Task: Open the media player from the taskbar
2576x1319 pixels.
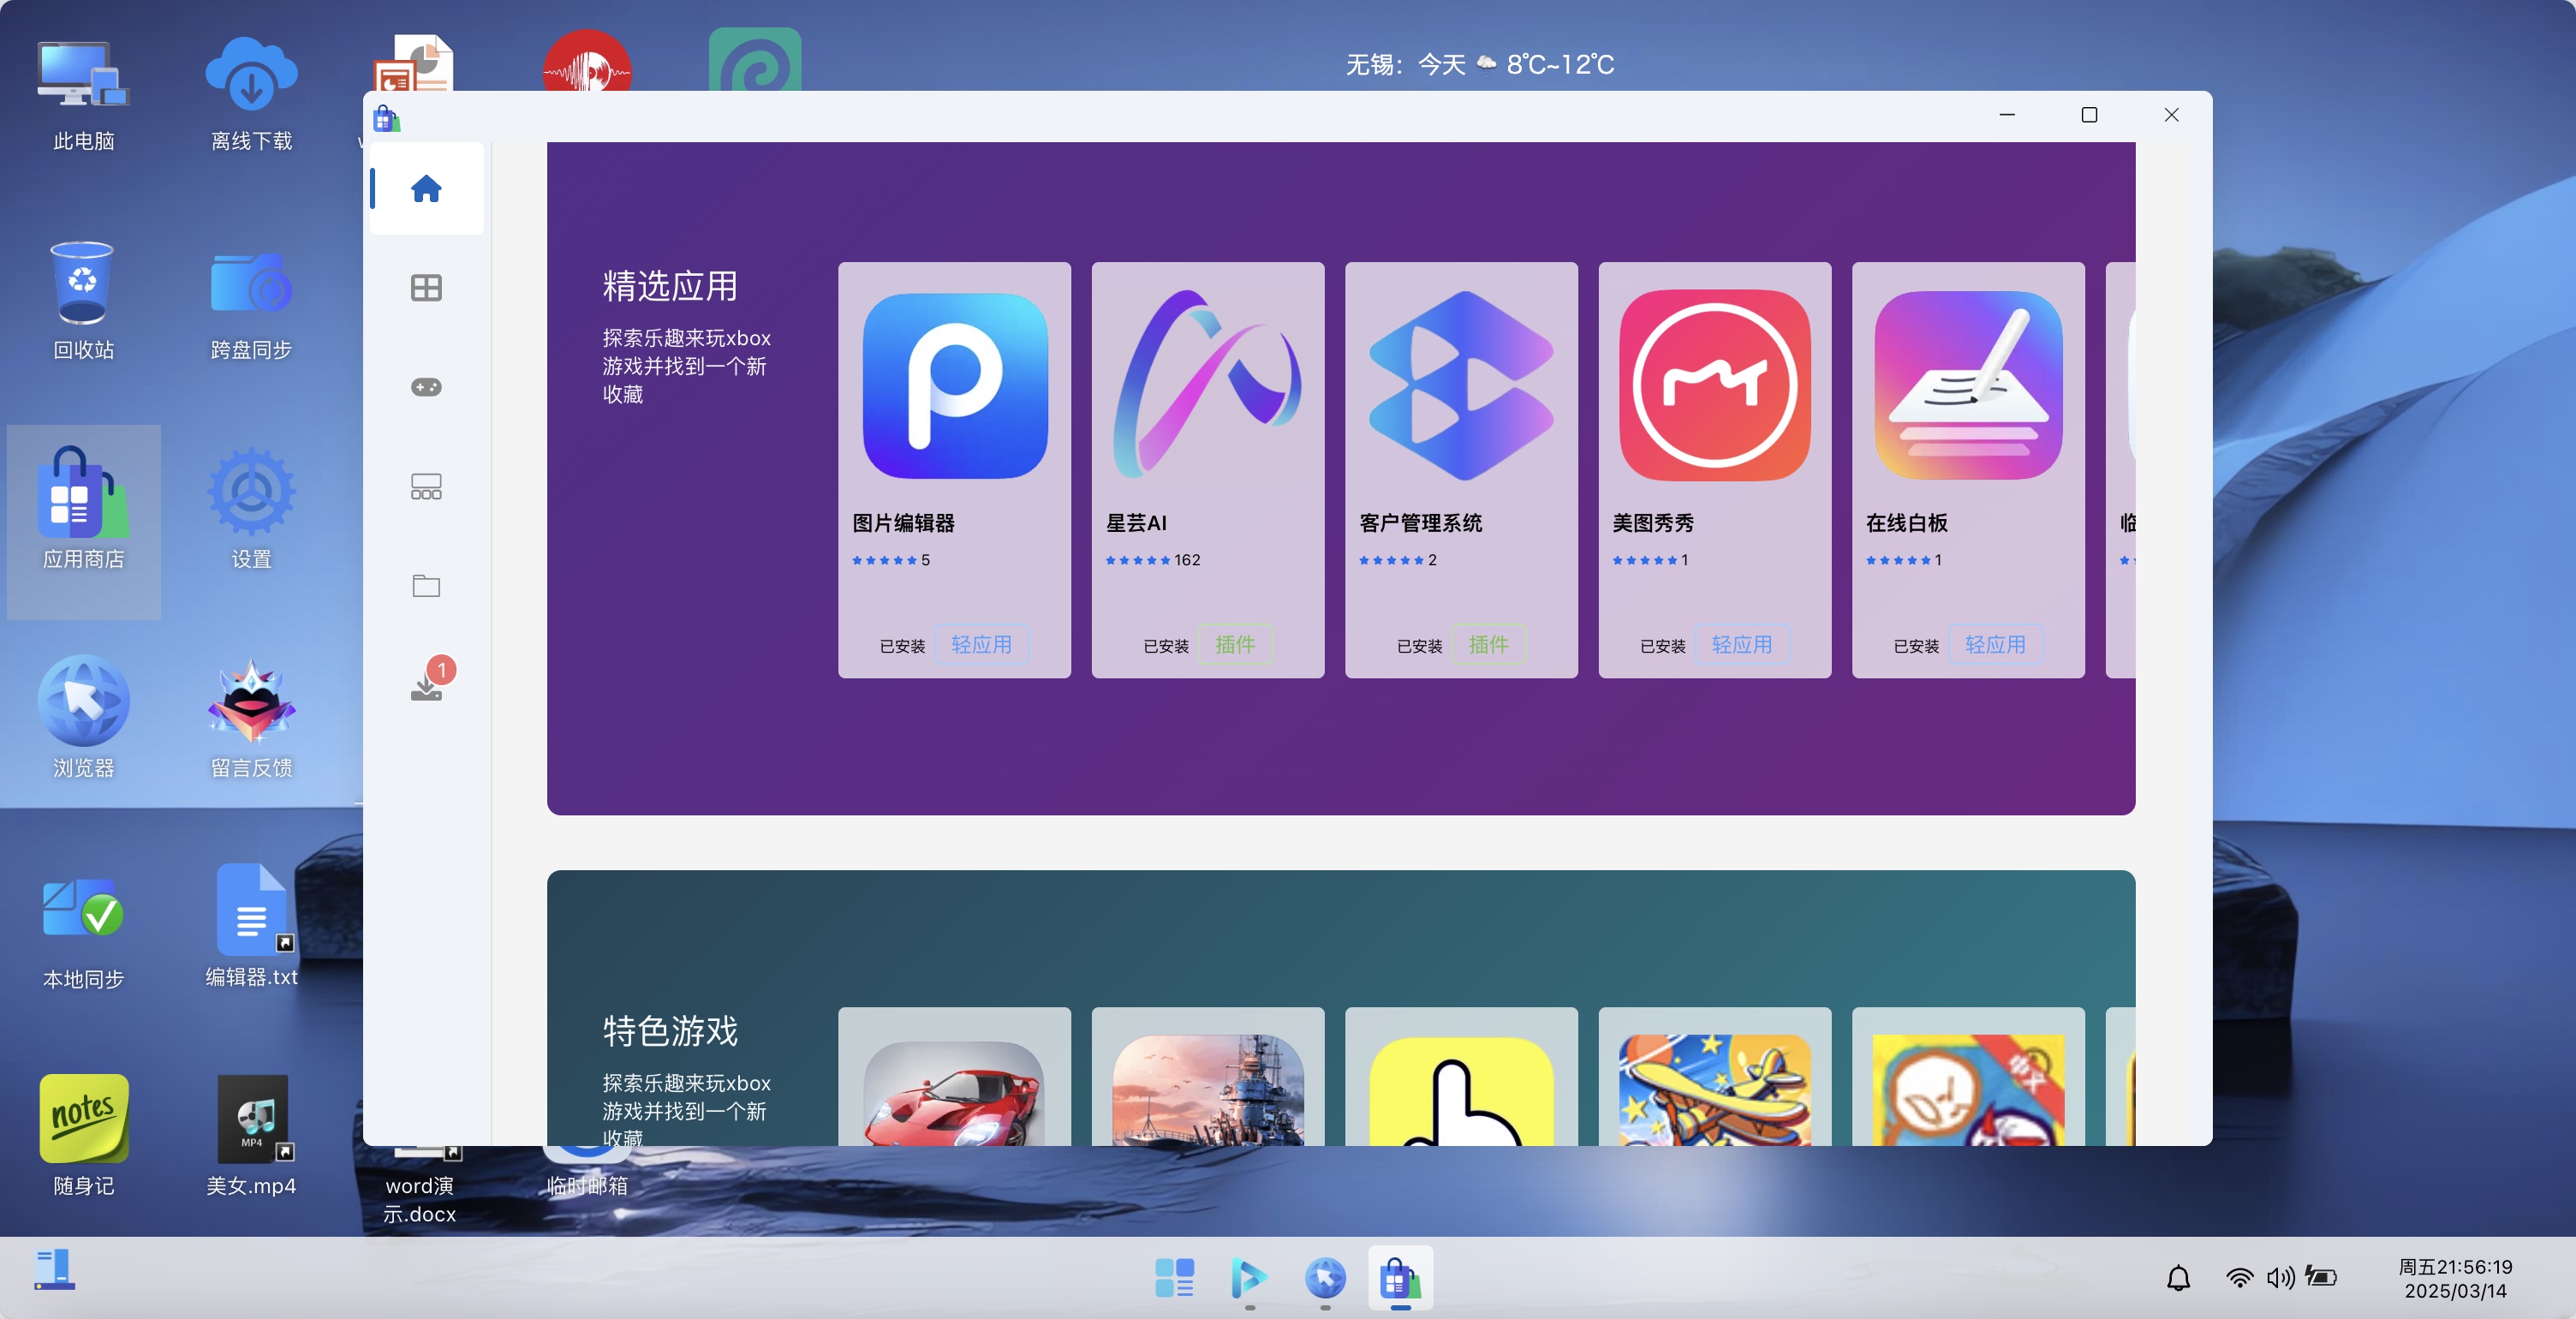Action: [x=1249, y=1277]
